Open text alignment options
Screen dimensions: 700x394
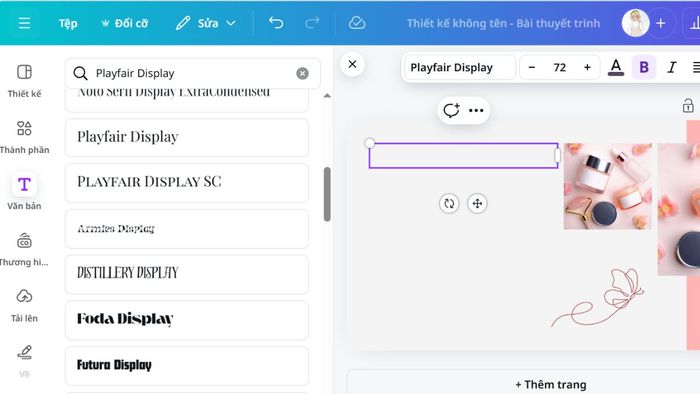[x=696, y=67]
